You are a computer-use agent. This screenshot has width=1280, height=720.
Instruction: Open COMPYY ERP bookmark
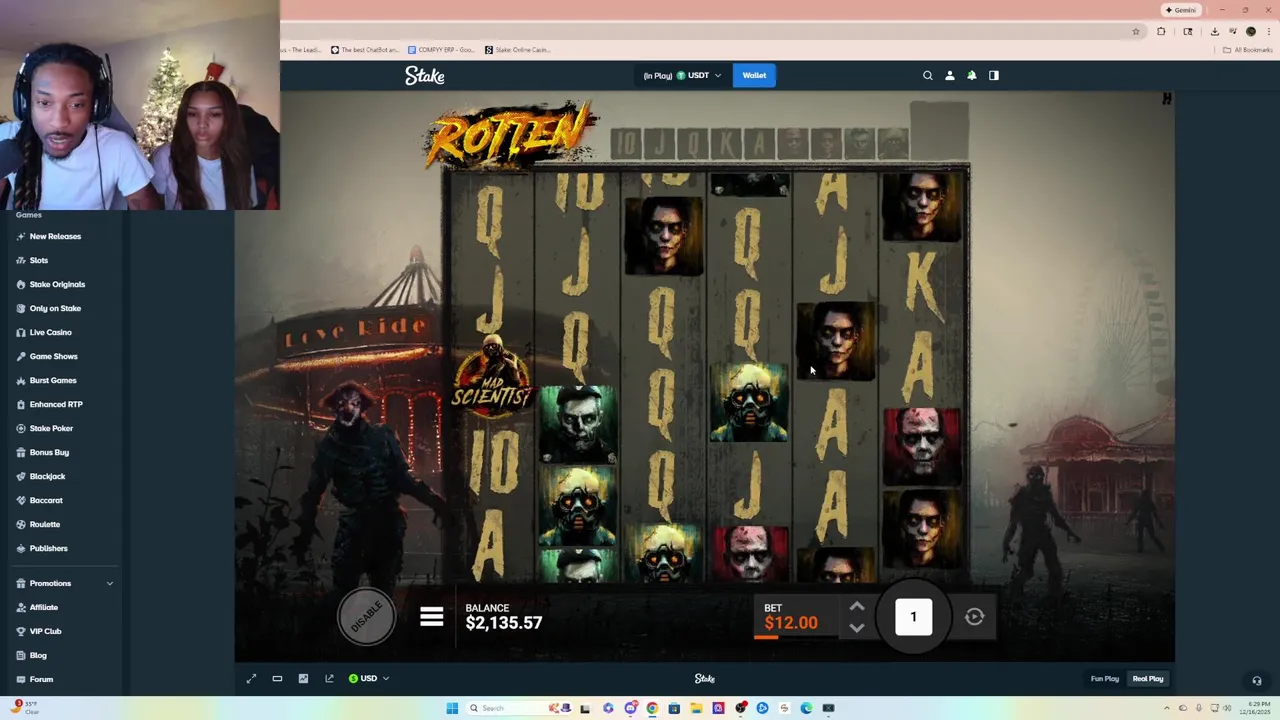pos(441,50)
